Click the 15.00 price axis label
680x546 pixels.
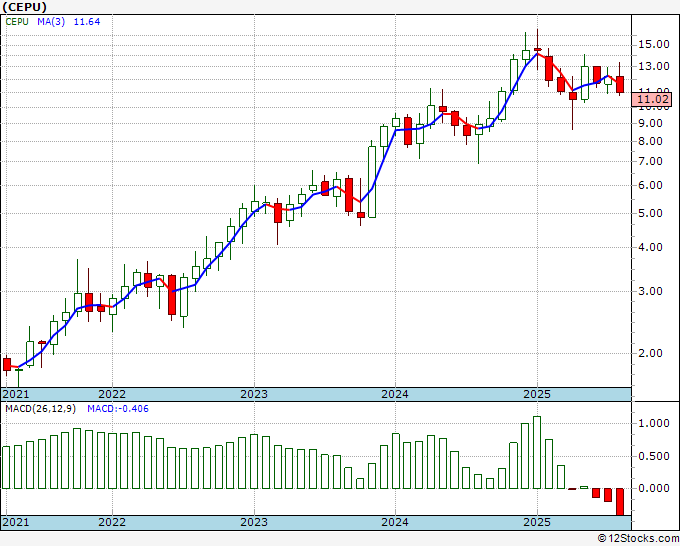click(654, 44)
